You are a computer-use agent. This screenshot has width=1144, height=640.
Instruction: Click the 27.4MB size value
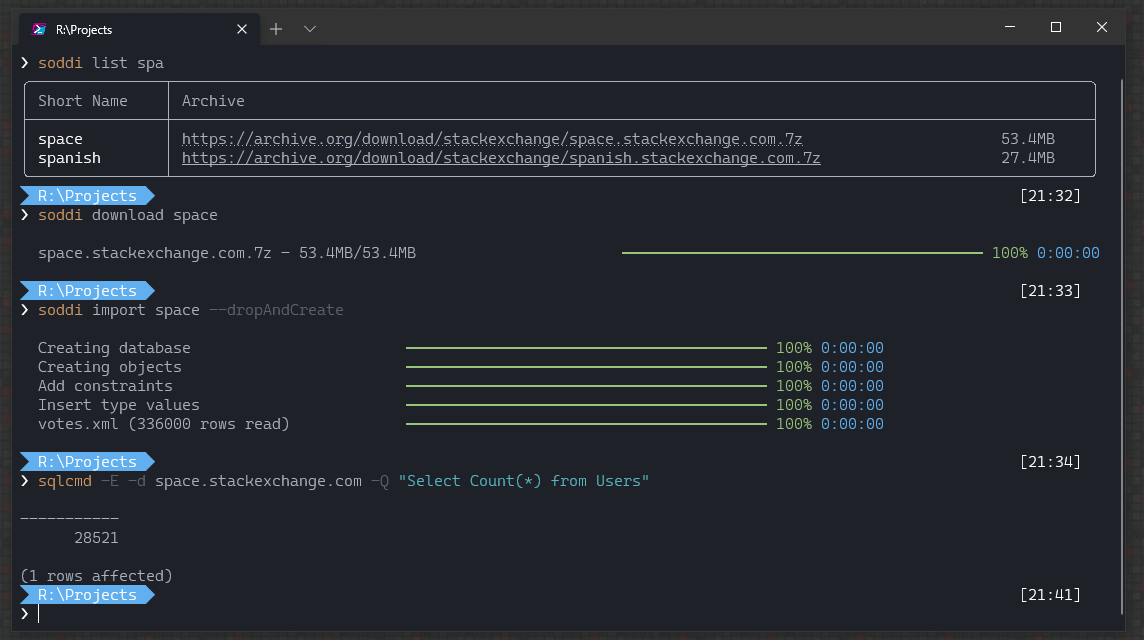click(x=1027, y=158)
